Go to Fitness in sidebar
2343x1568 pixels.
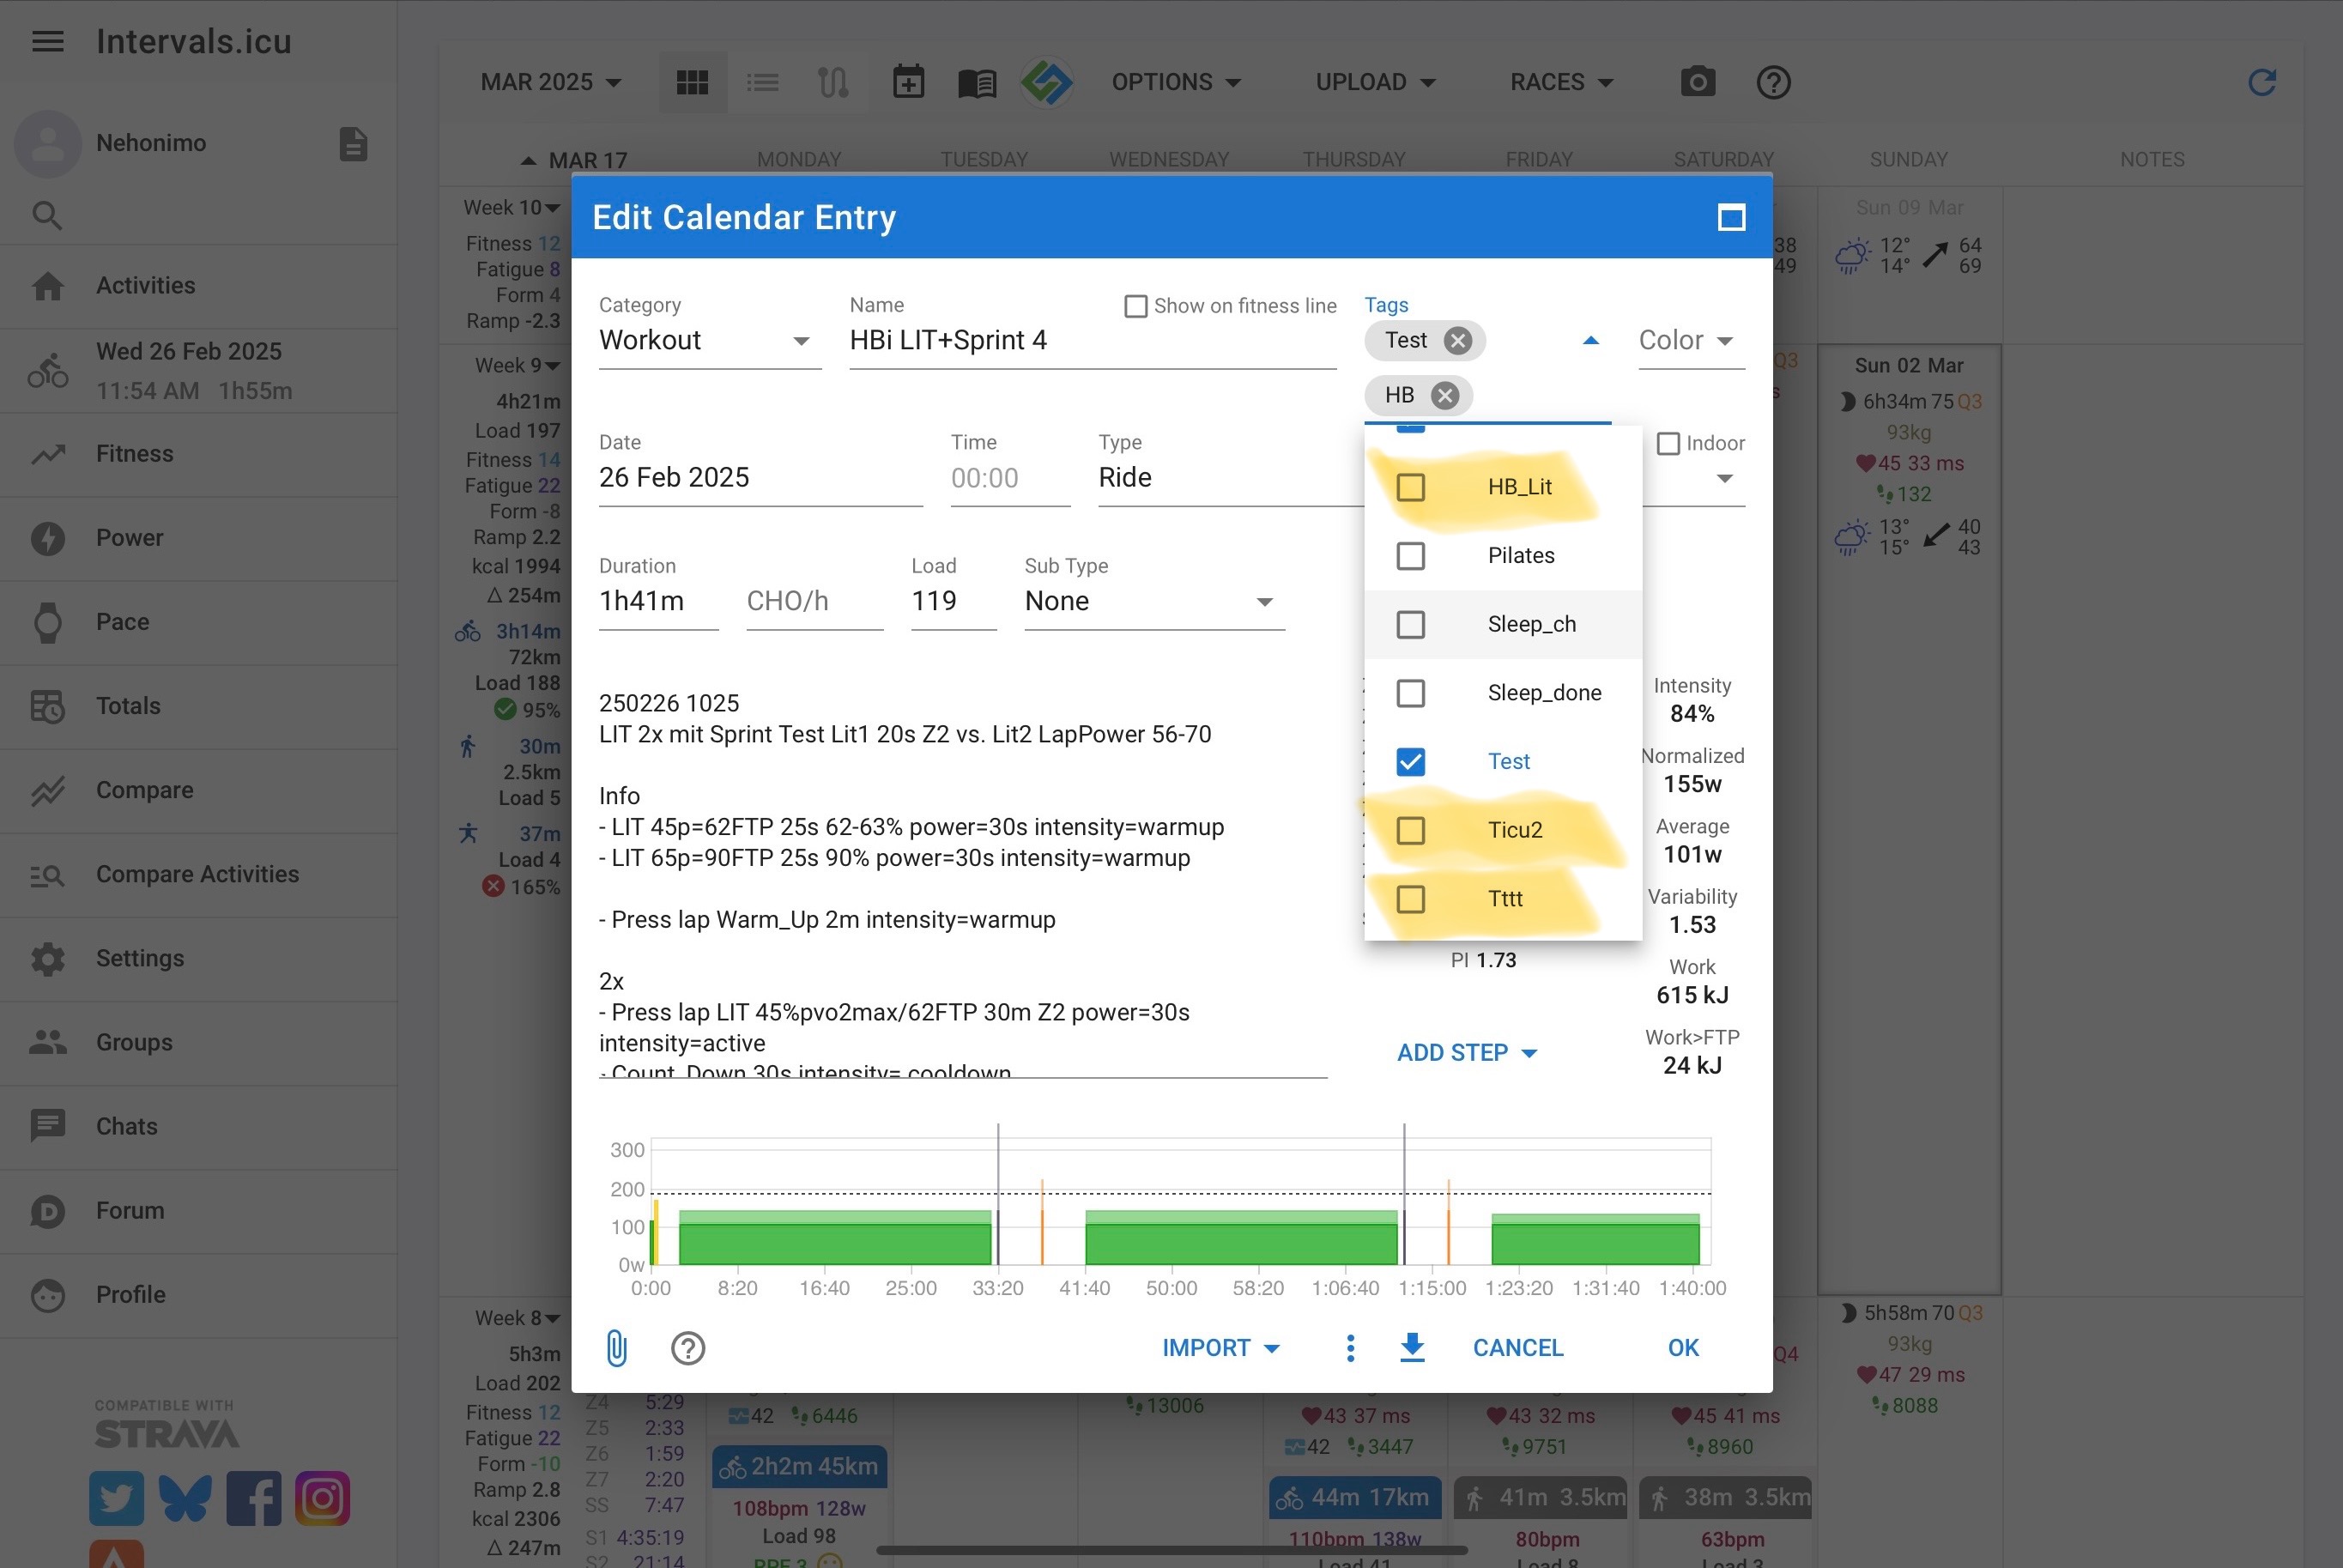pos(199,454)
